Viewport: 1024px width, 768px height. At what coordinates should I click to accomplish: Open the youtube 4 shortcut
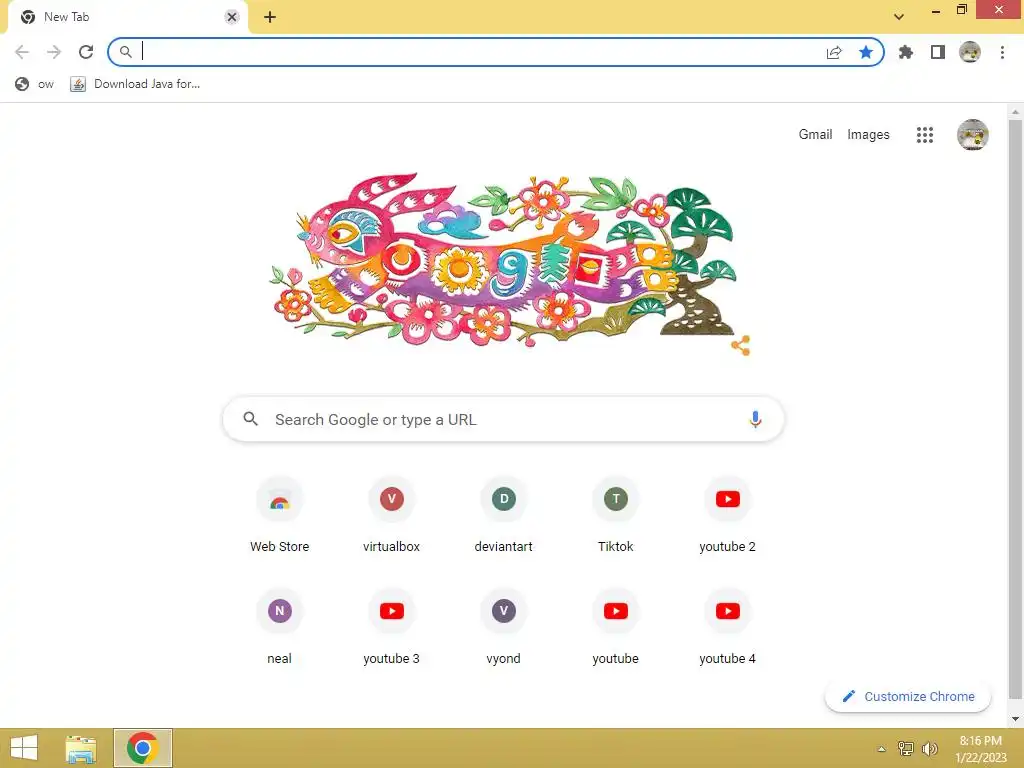[728, 628]
